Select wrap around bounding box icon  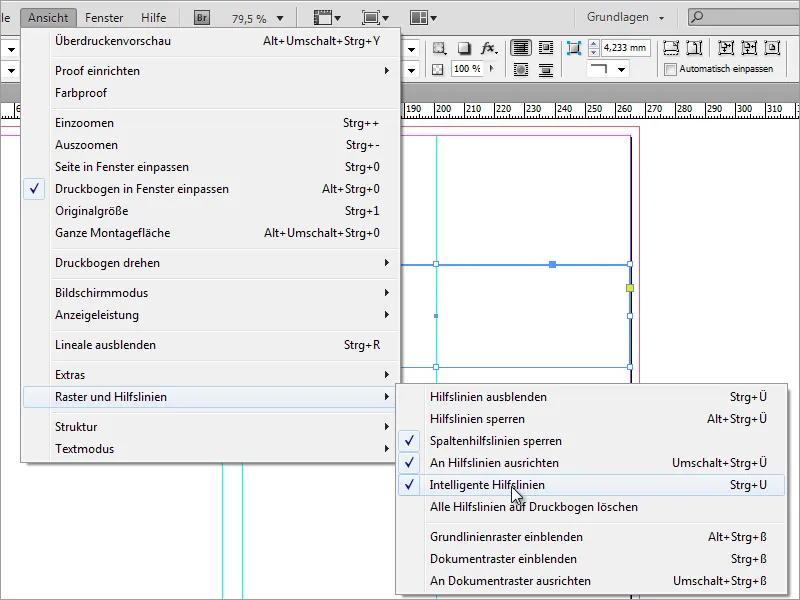(546, 48)
